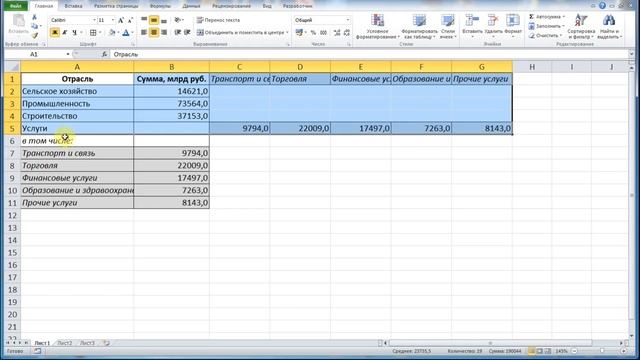Click the Decrease Decimal icon
Viewport: 640px width, 360px height.
[x=347, y=32]
